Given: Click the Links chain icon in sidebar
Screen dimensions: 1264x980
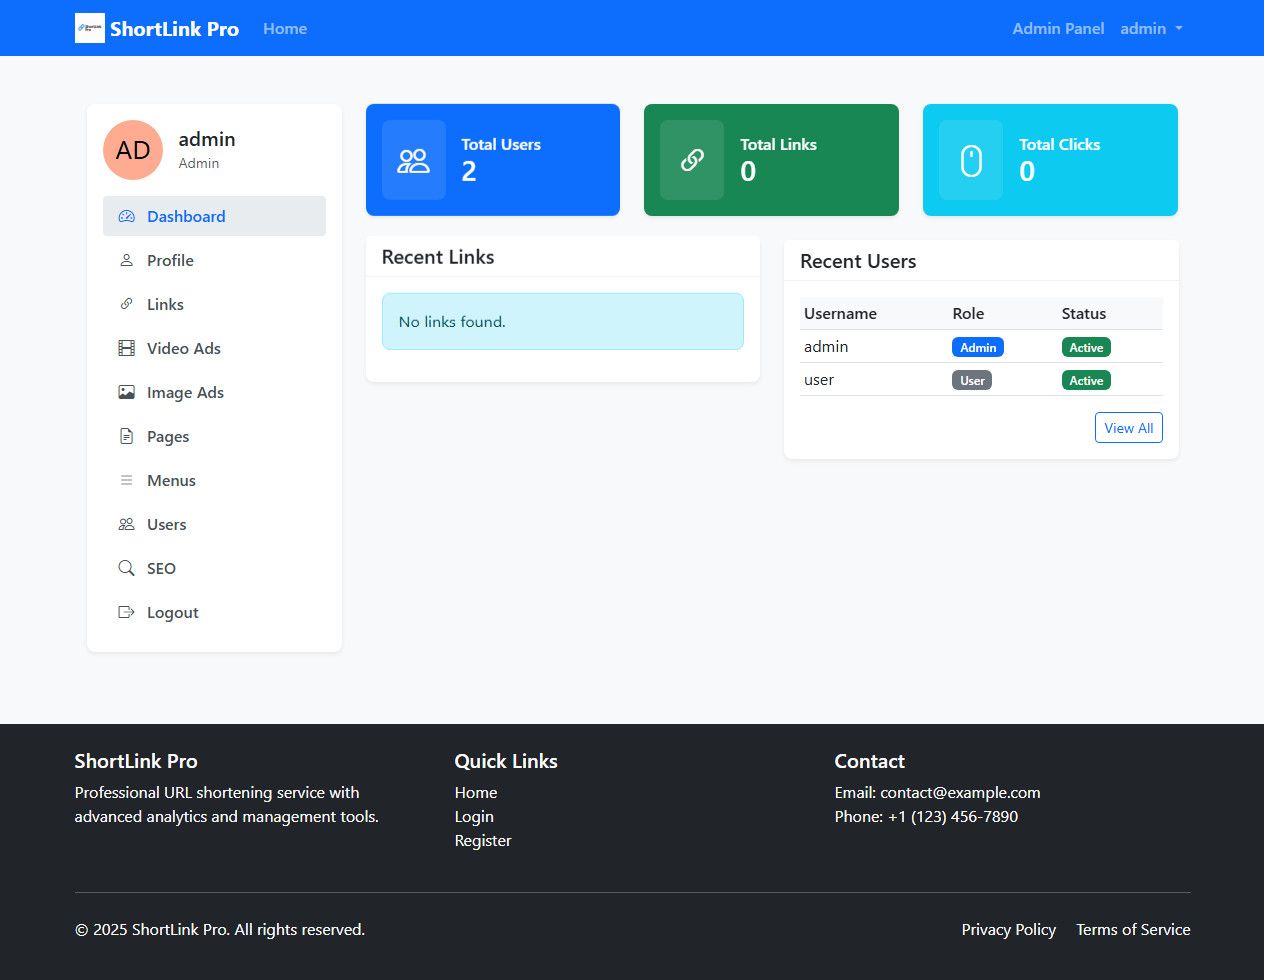Looking at the screenshot, I should point(126,304).
